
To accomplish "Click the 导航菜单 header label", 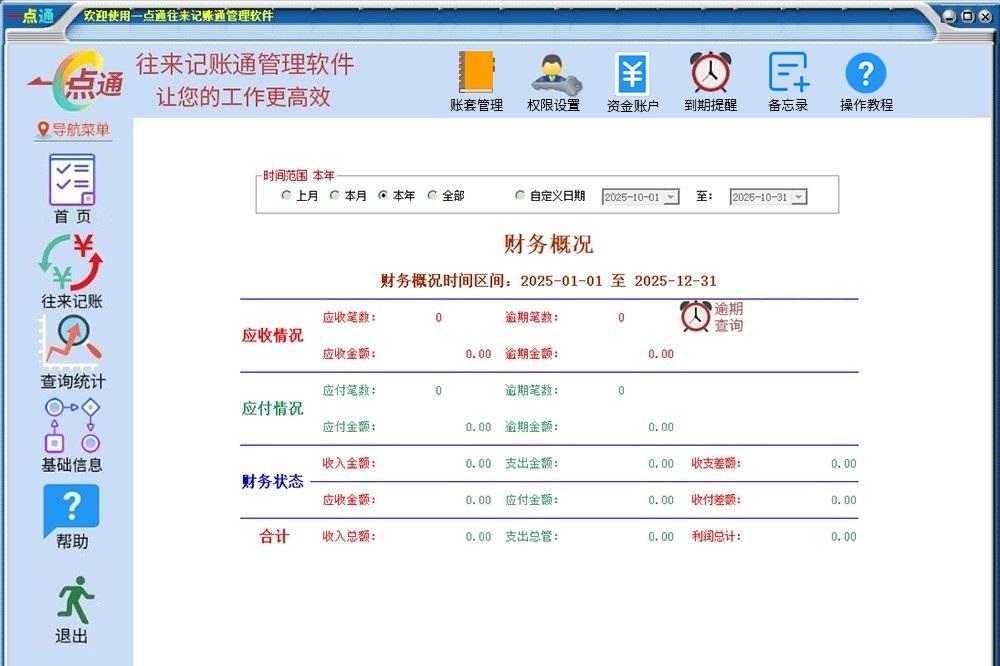I will tap(74, 130).
